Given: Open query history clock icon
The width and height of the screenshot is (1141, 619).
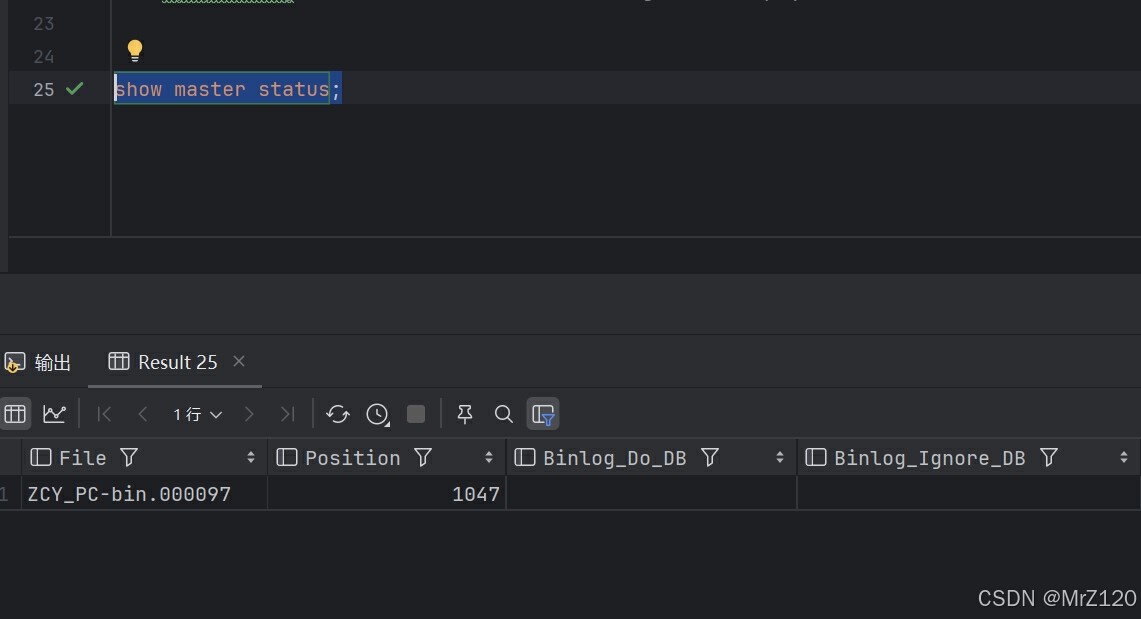Looking at the screenshot, I should [x=377, y=414].
